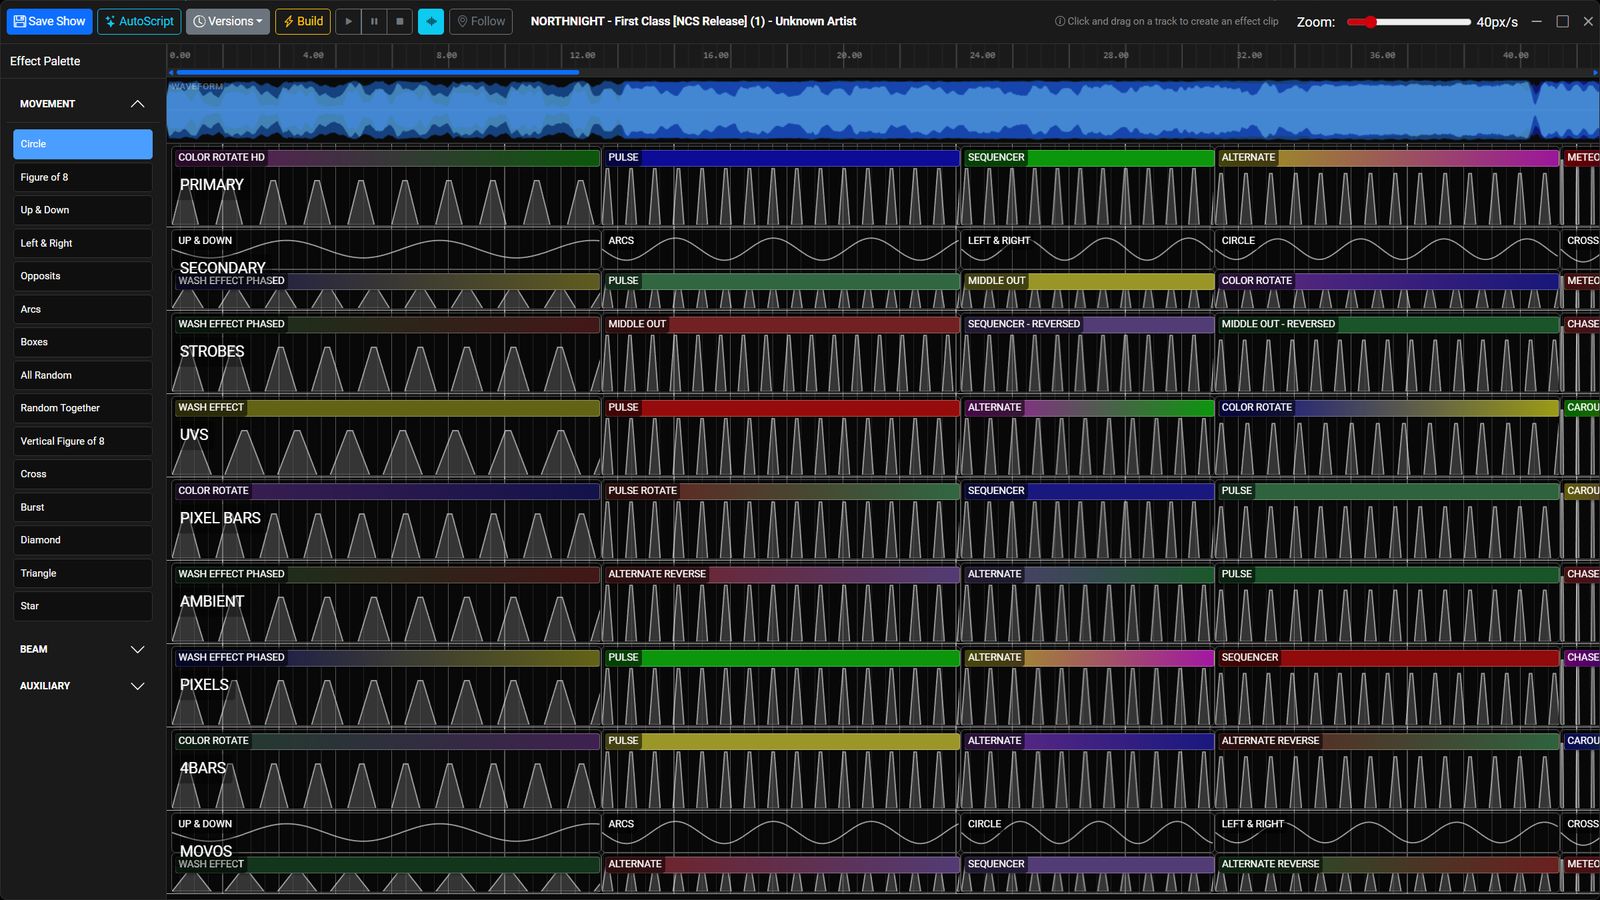Pick the Opposits effect in palette

point(83,276)
